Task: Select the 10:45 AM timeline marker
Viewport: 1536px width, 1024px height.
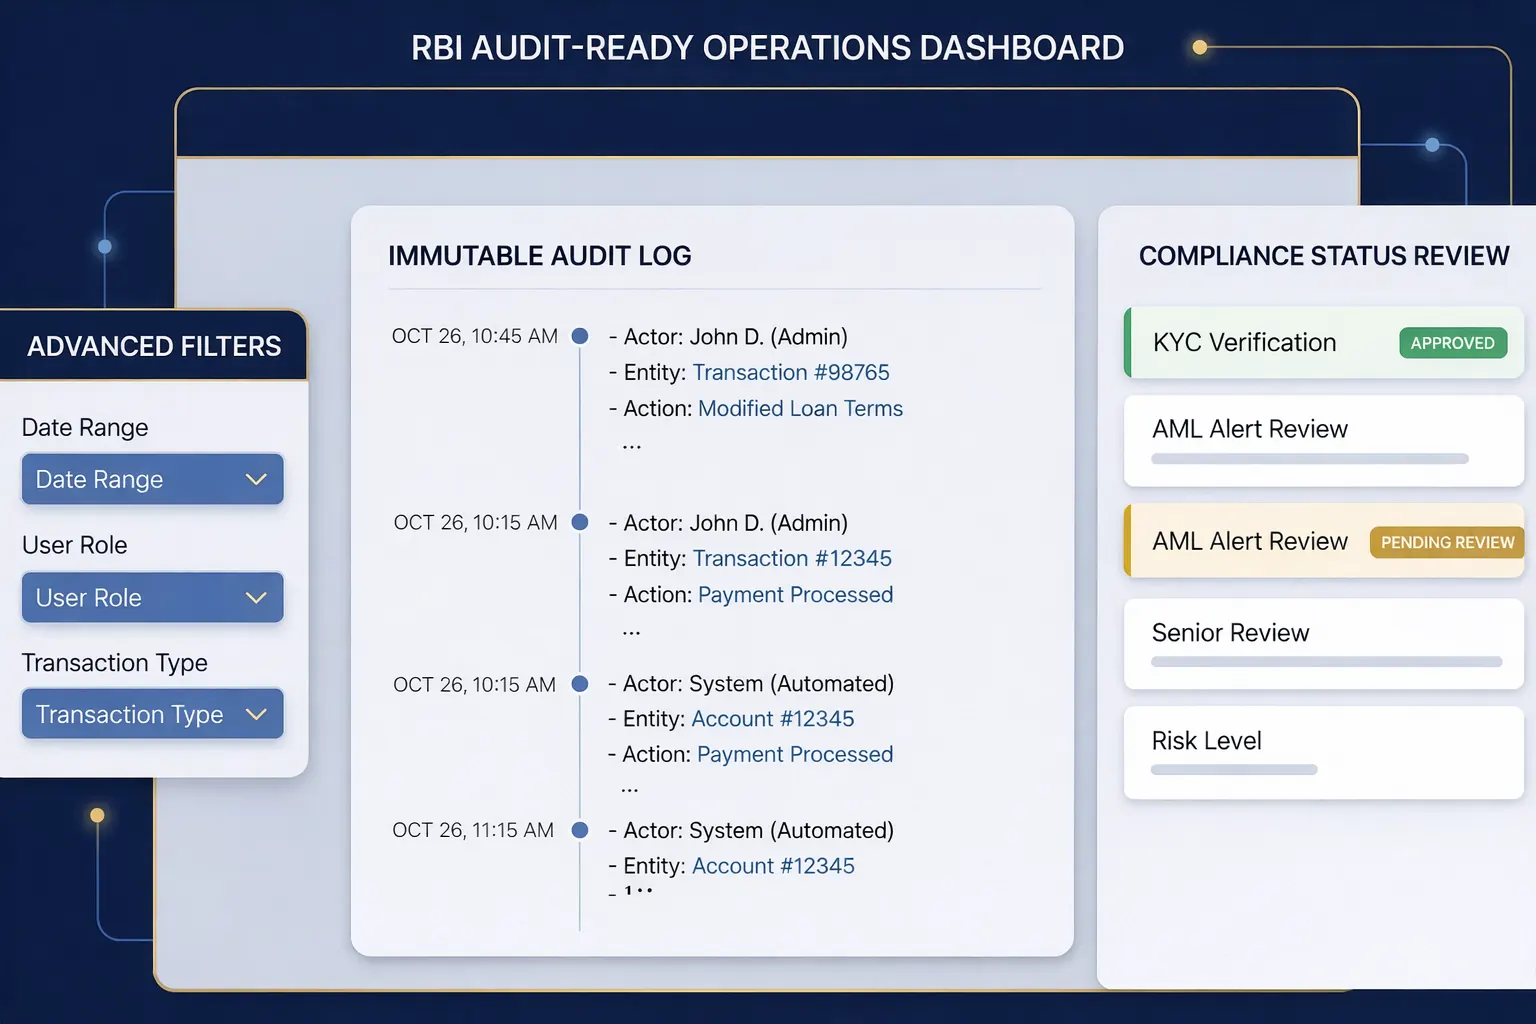Action: pos(579,336)
